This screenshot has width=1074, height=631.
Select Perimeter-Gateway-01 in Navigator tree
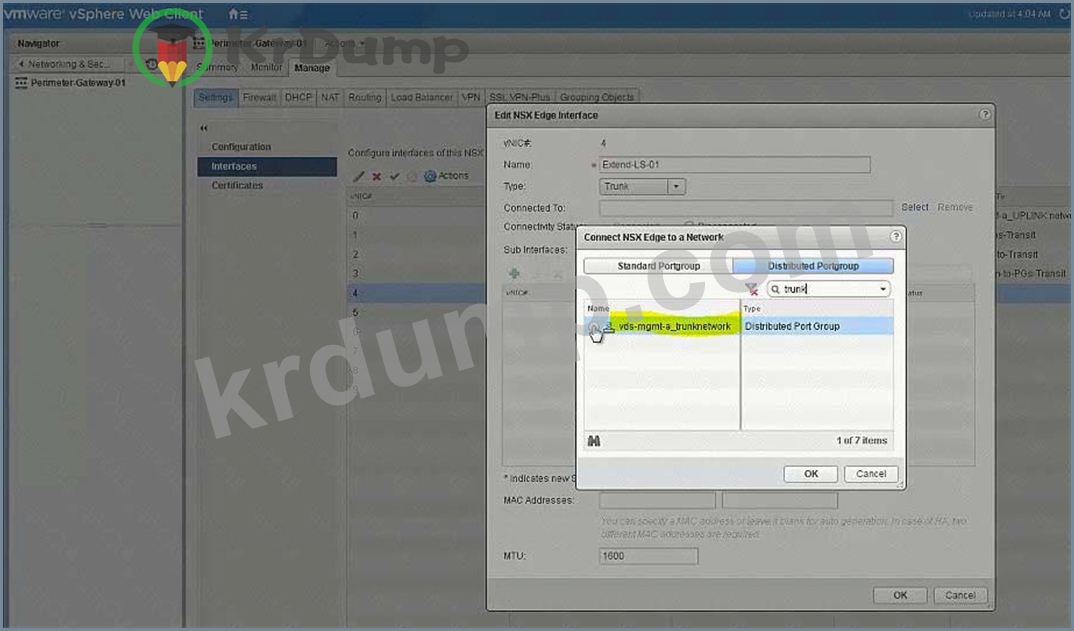point(77,83)
